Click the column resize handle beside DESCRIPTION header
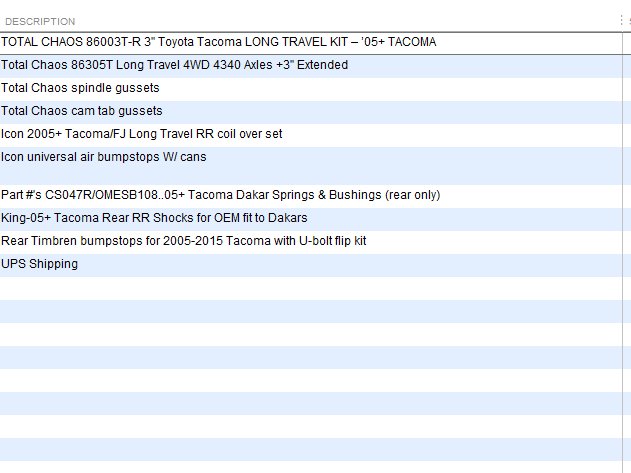This screenshot has width=631, height=473. pyautogui.click(x=622, y=21)
